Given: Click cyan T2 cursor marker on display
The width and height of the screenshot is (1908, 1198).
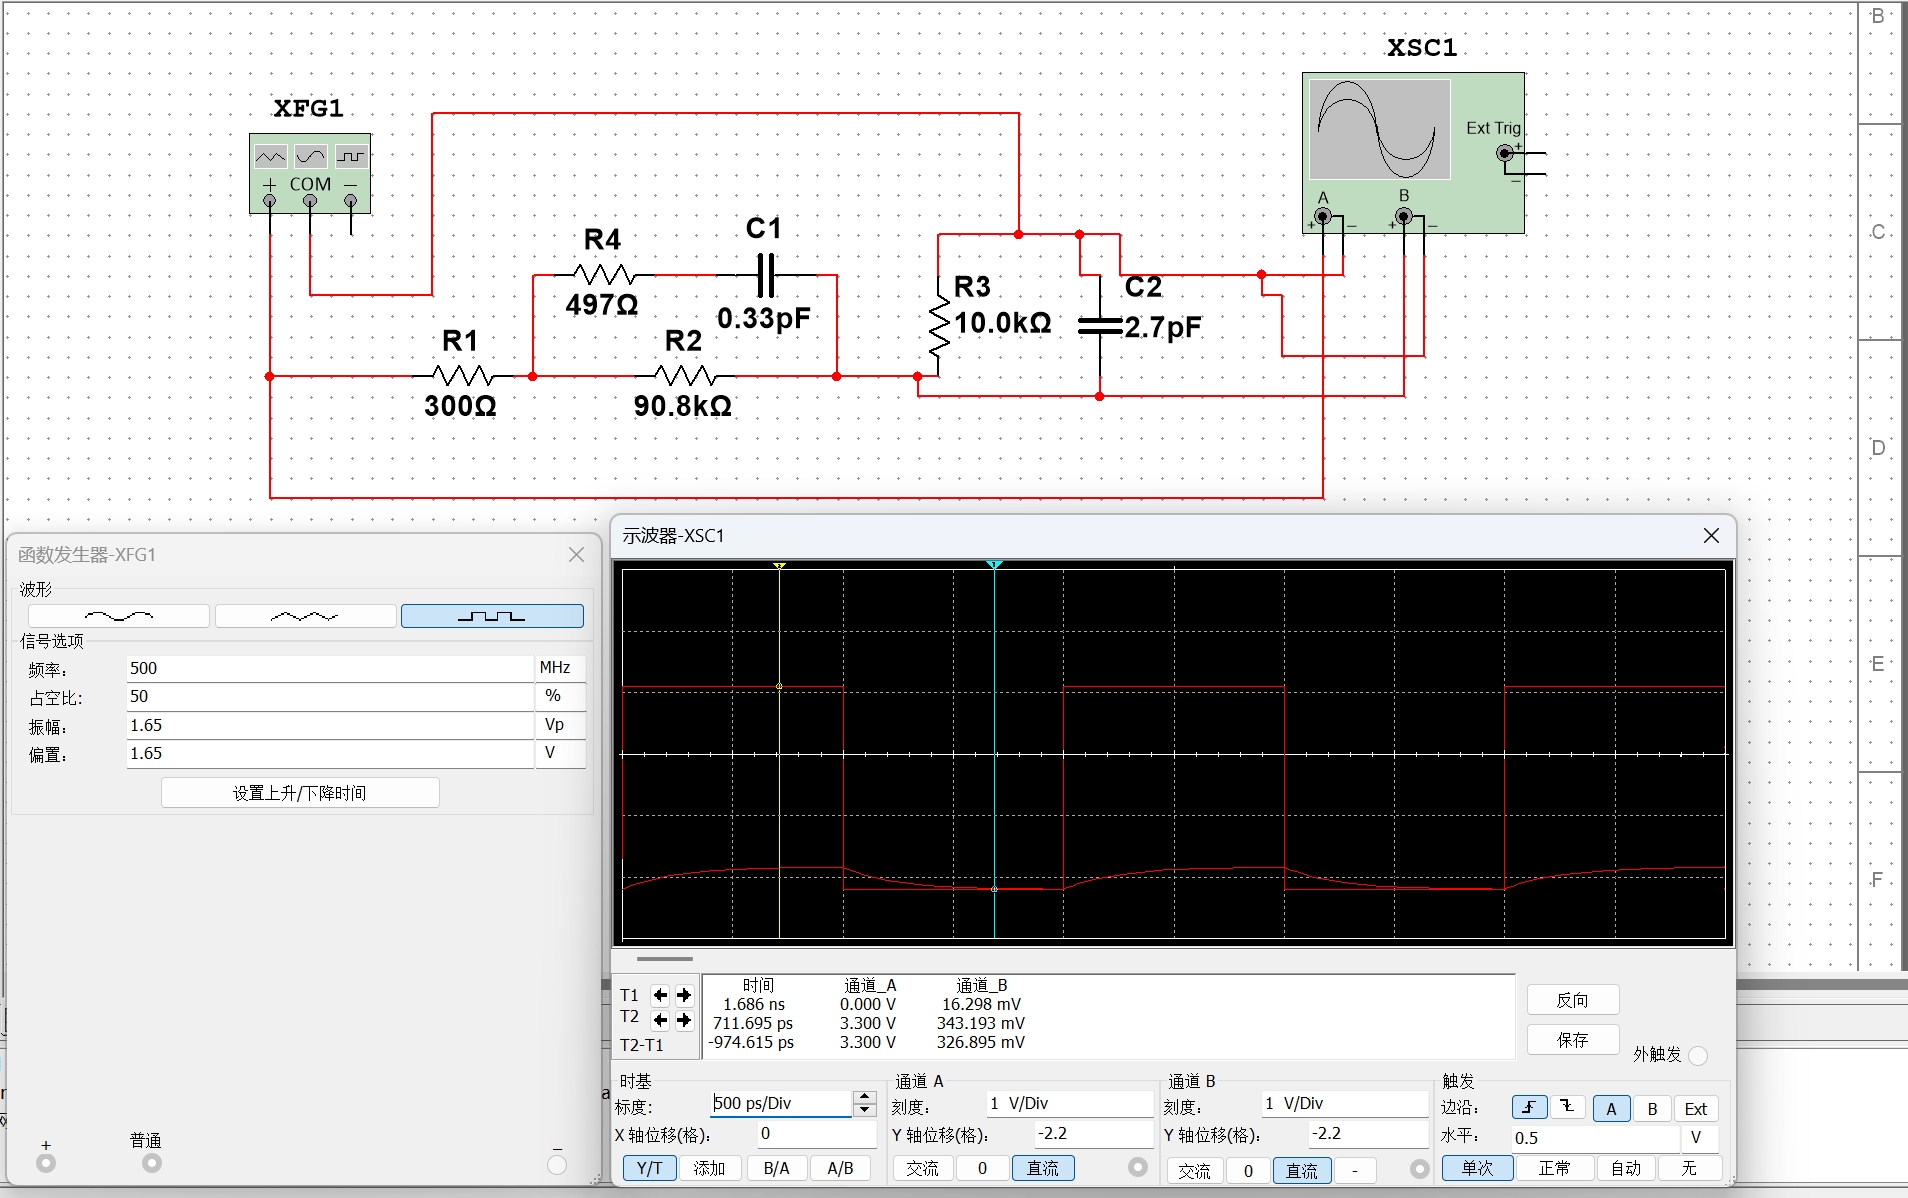Looking at the screenshot, I should [994, 566].
